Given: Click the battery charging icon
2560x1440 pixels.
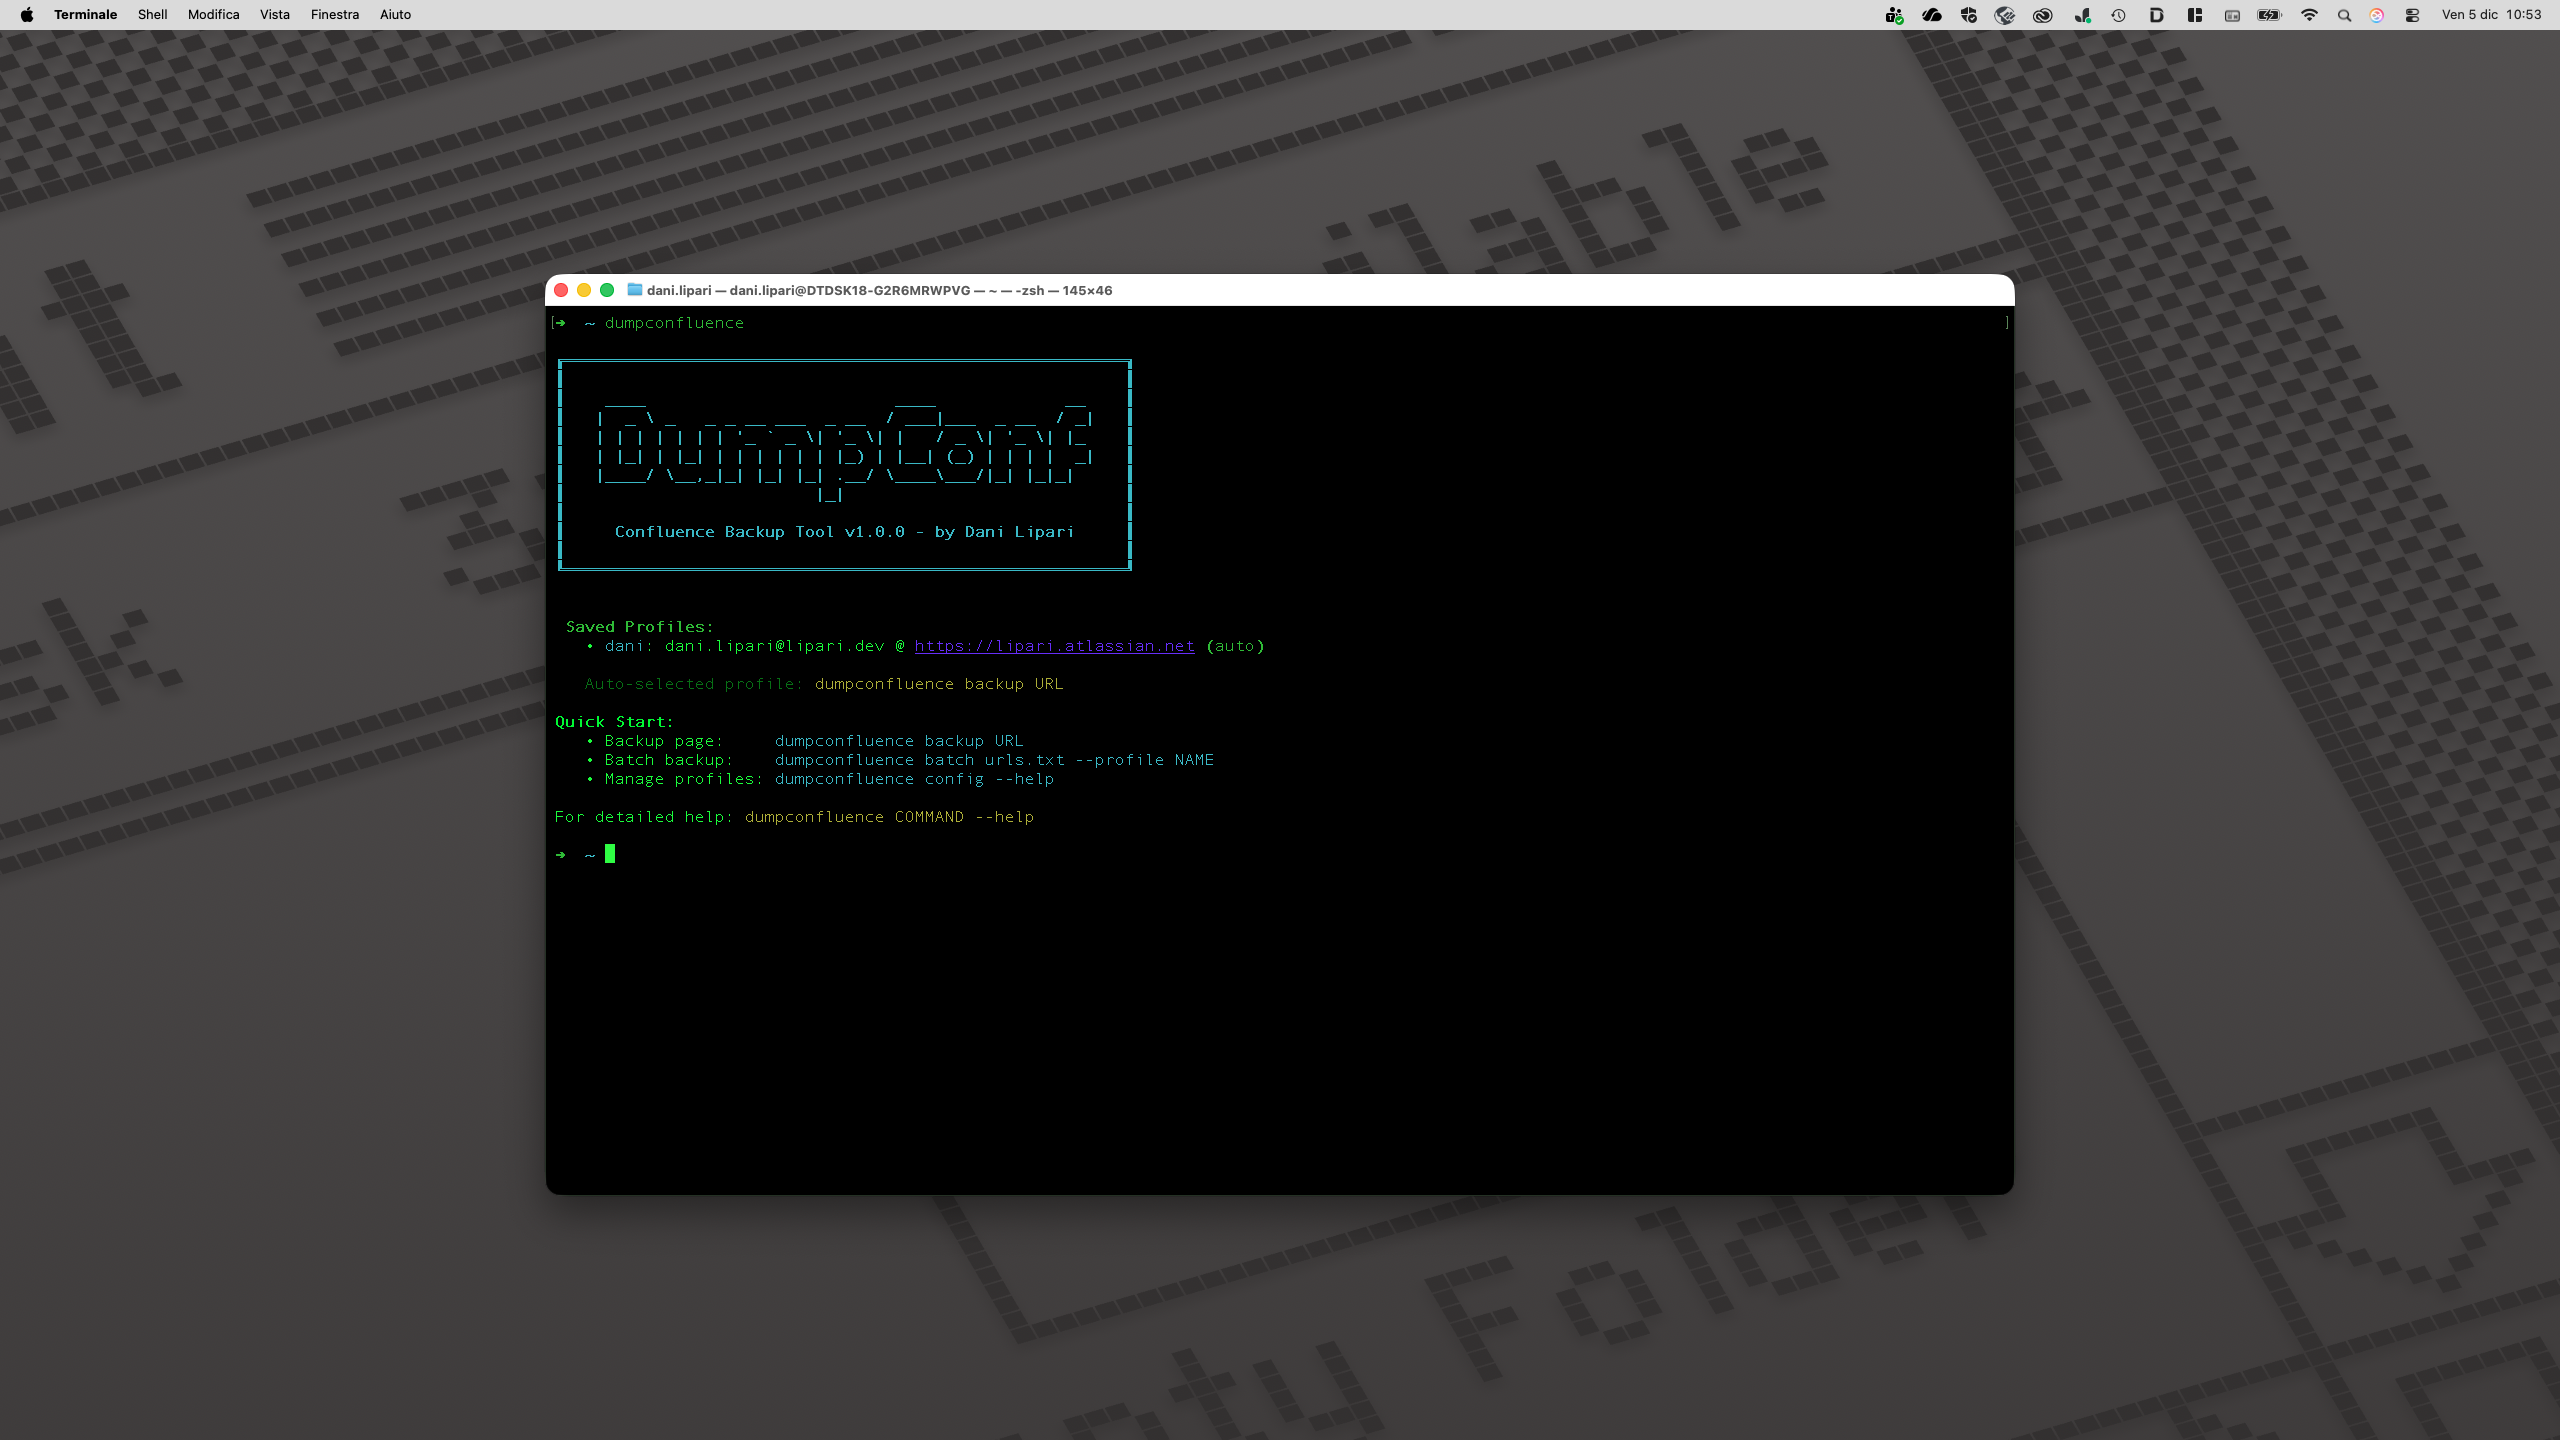Looking at the screenshot, I should pos(2269,15).
